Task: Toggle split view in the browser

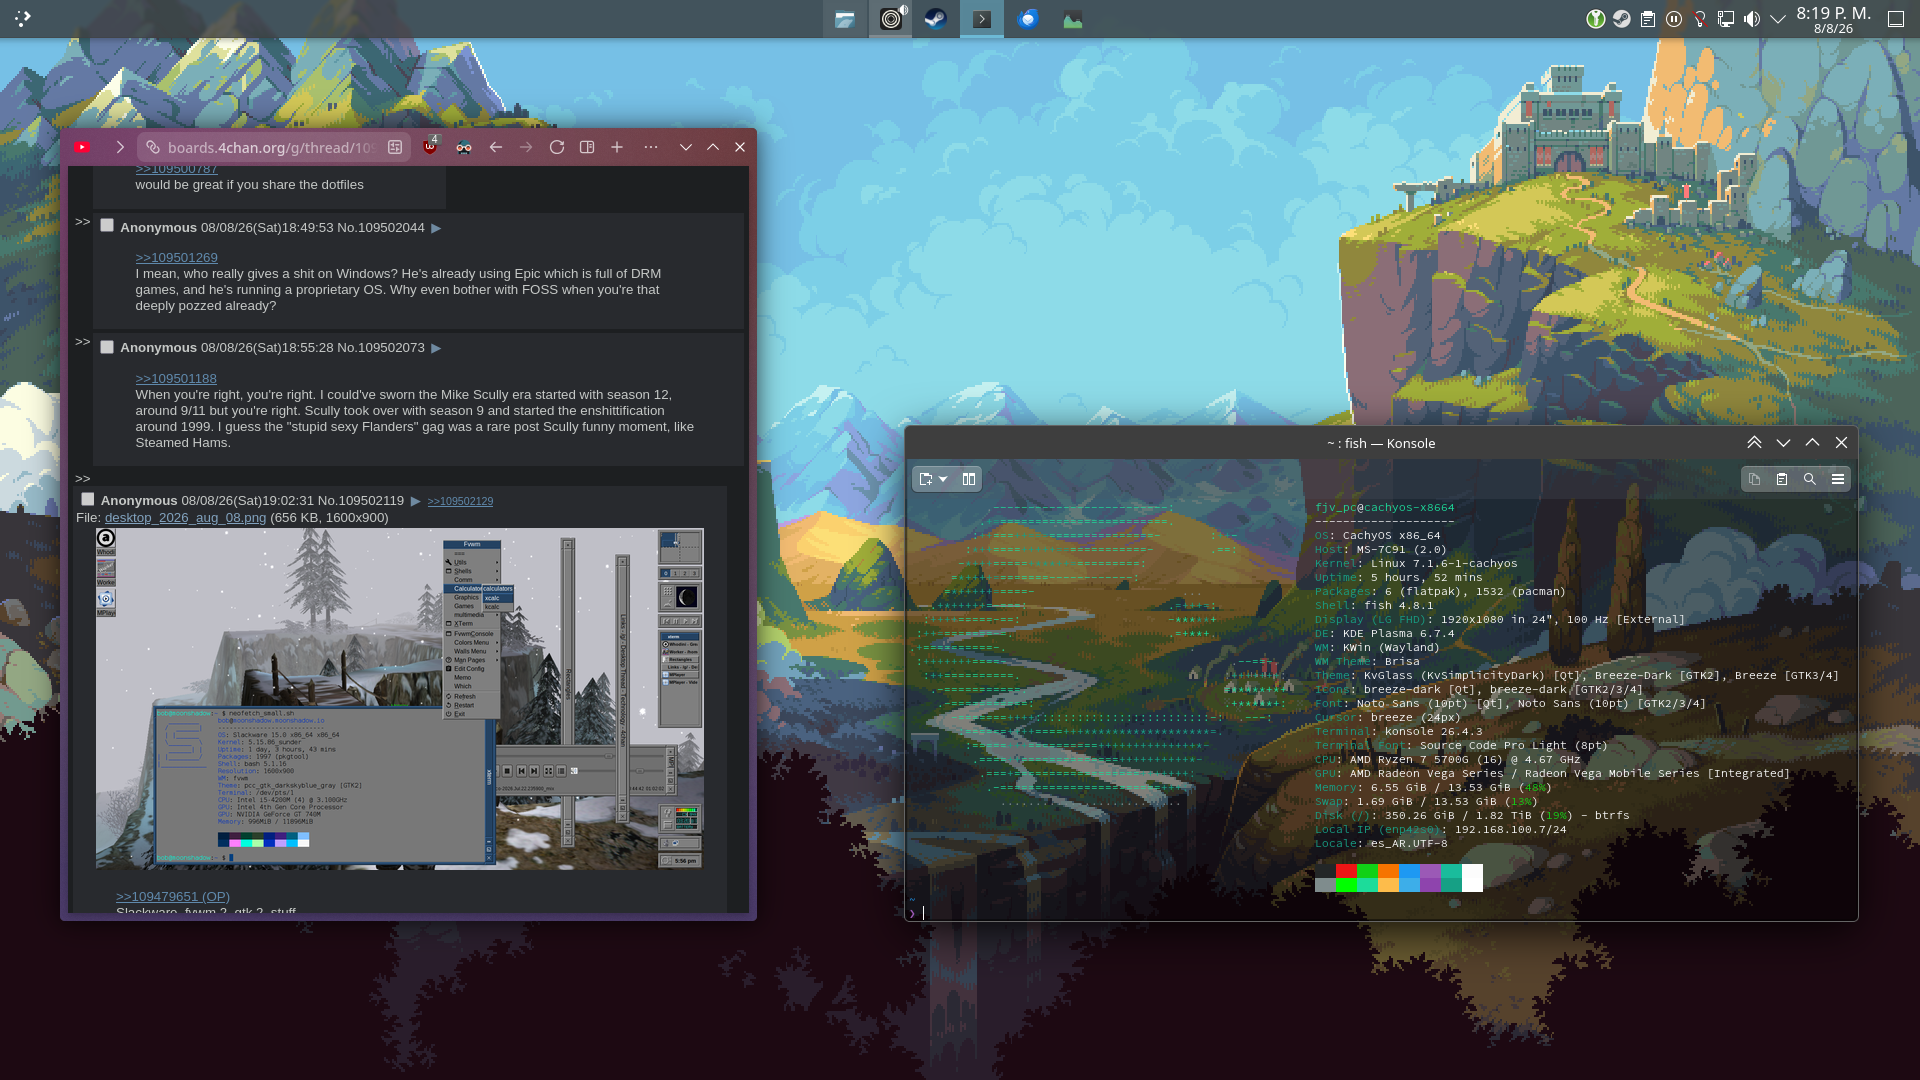Action: [587, 147]
